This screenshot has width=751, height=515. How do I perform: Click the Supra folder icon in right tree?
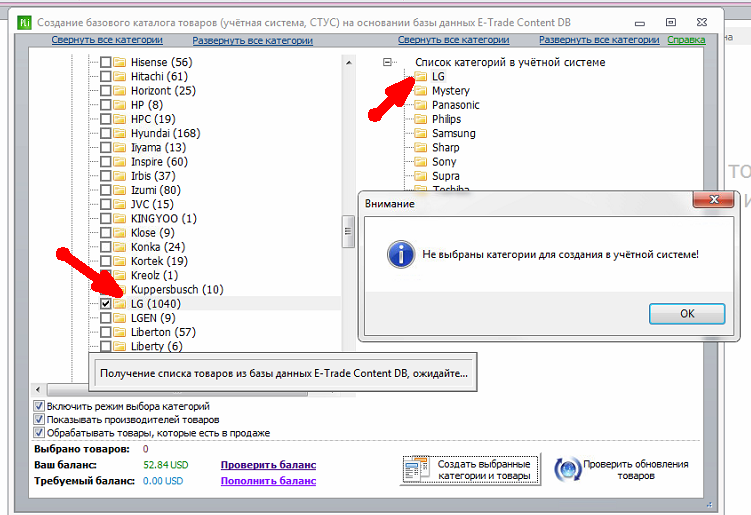coord(421,176)
